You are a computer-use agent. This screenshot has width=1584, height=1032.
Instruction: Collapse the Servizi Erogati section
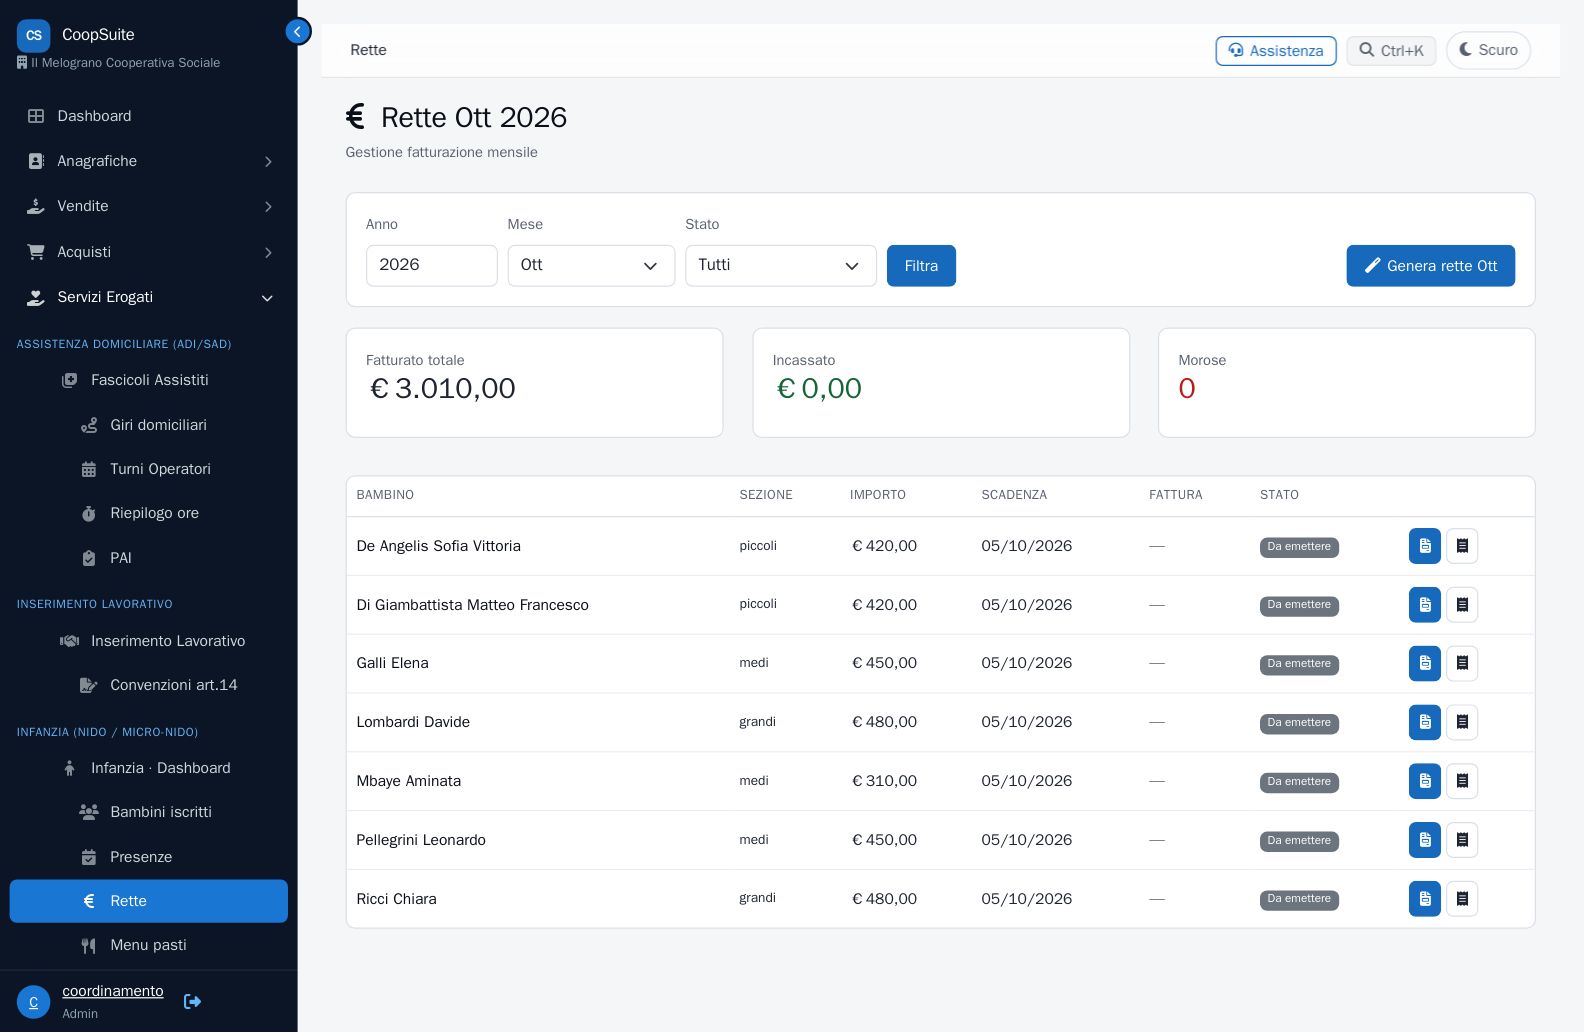click(149, 297)
